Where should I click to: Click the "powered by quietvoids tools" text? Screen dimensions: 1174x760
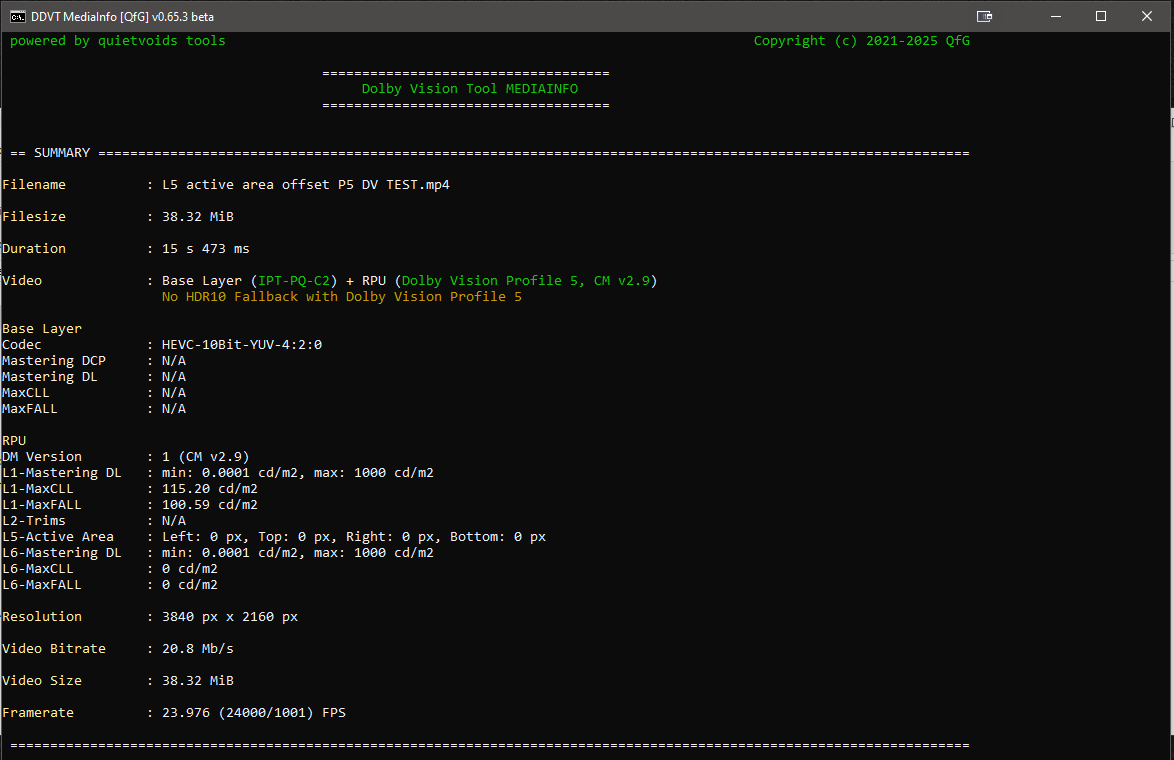coord(118,41)
